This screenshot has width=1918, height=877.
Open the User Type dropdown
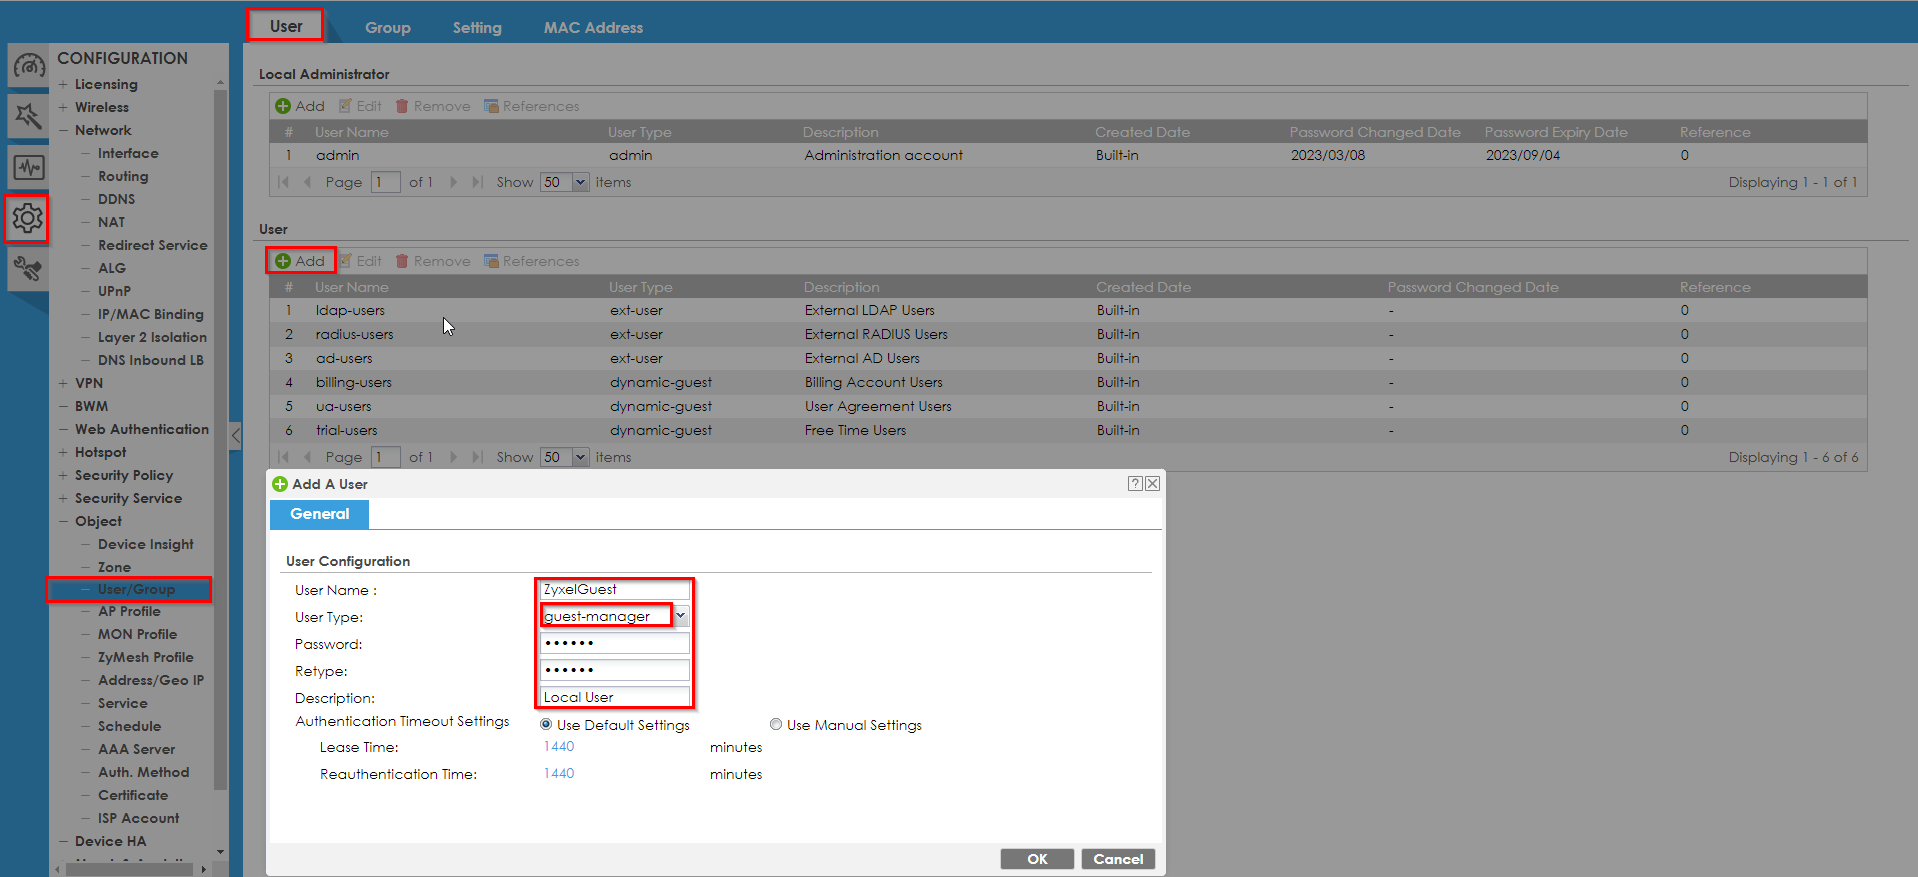click(681, 616)
